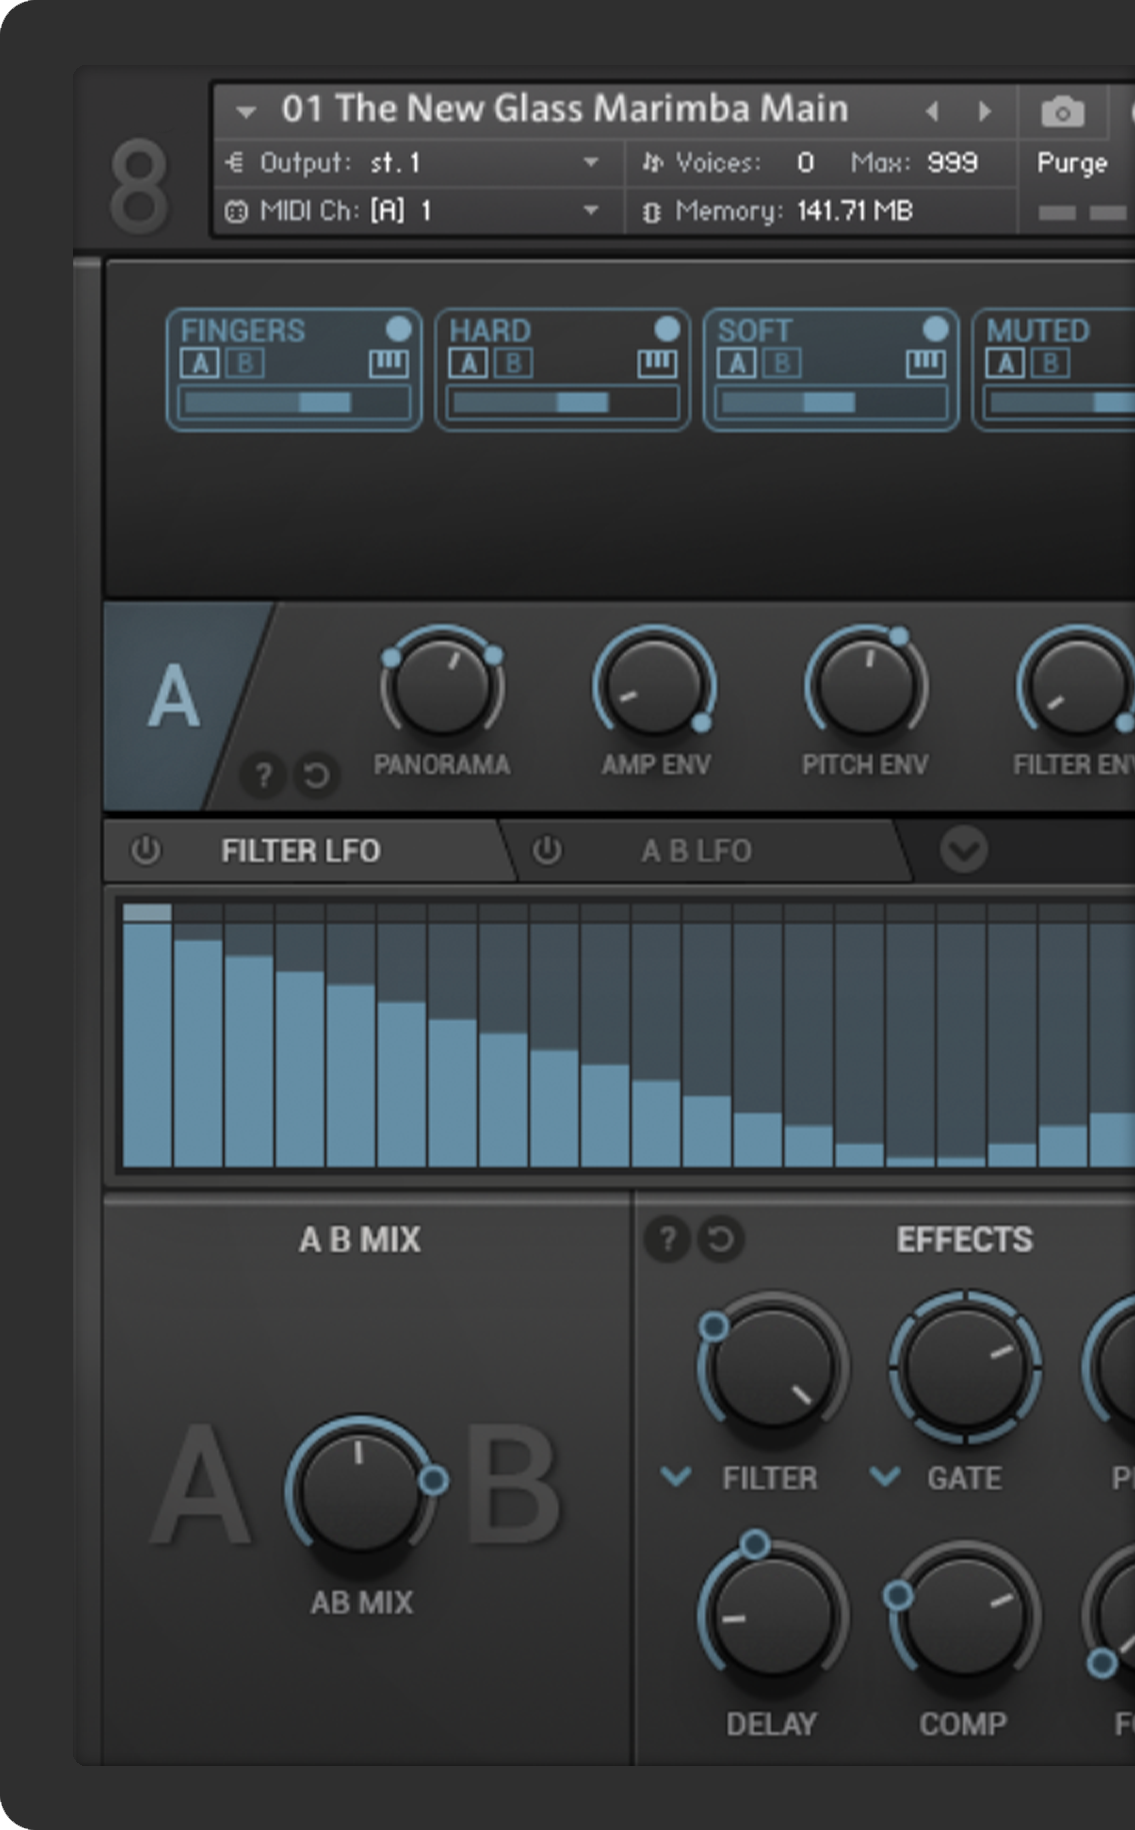Click the instrument title '01 The New Glass Marimba Main'

click(565, 109)
